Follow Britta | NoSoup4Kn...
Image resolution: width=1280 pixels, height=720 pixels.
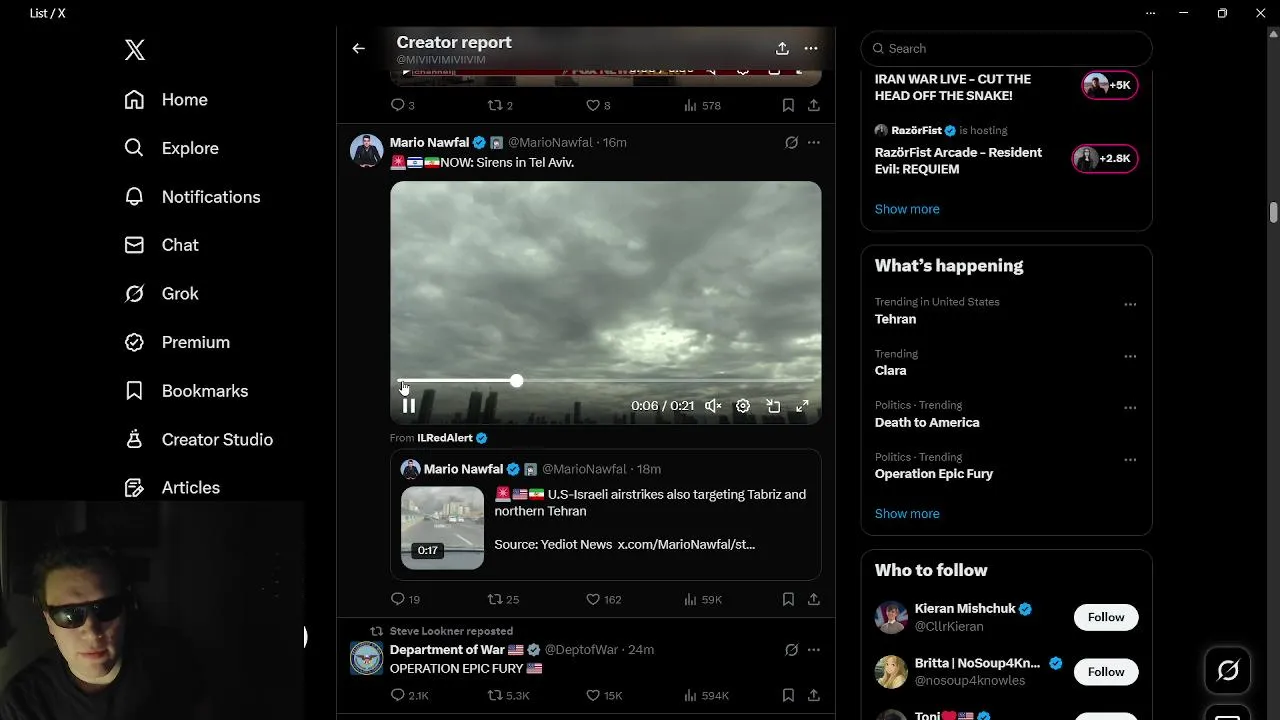[1106, 672]
